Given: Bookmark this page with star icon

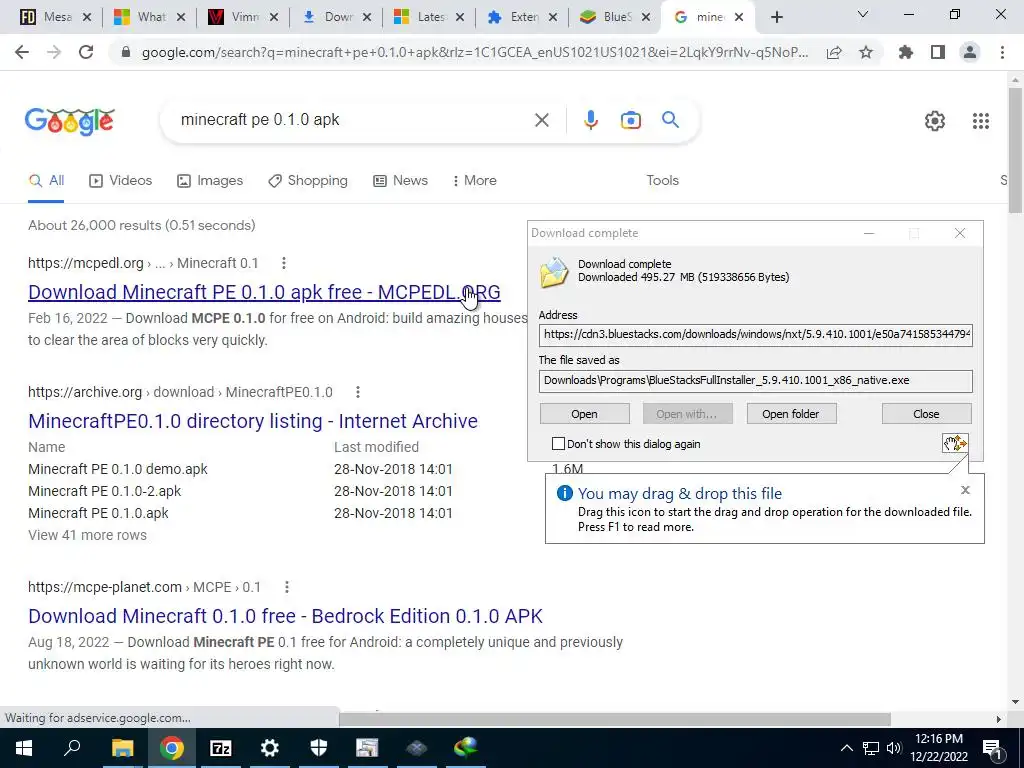Looking at the screenshot, I should point(866,53).
